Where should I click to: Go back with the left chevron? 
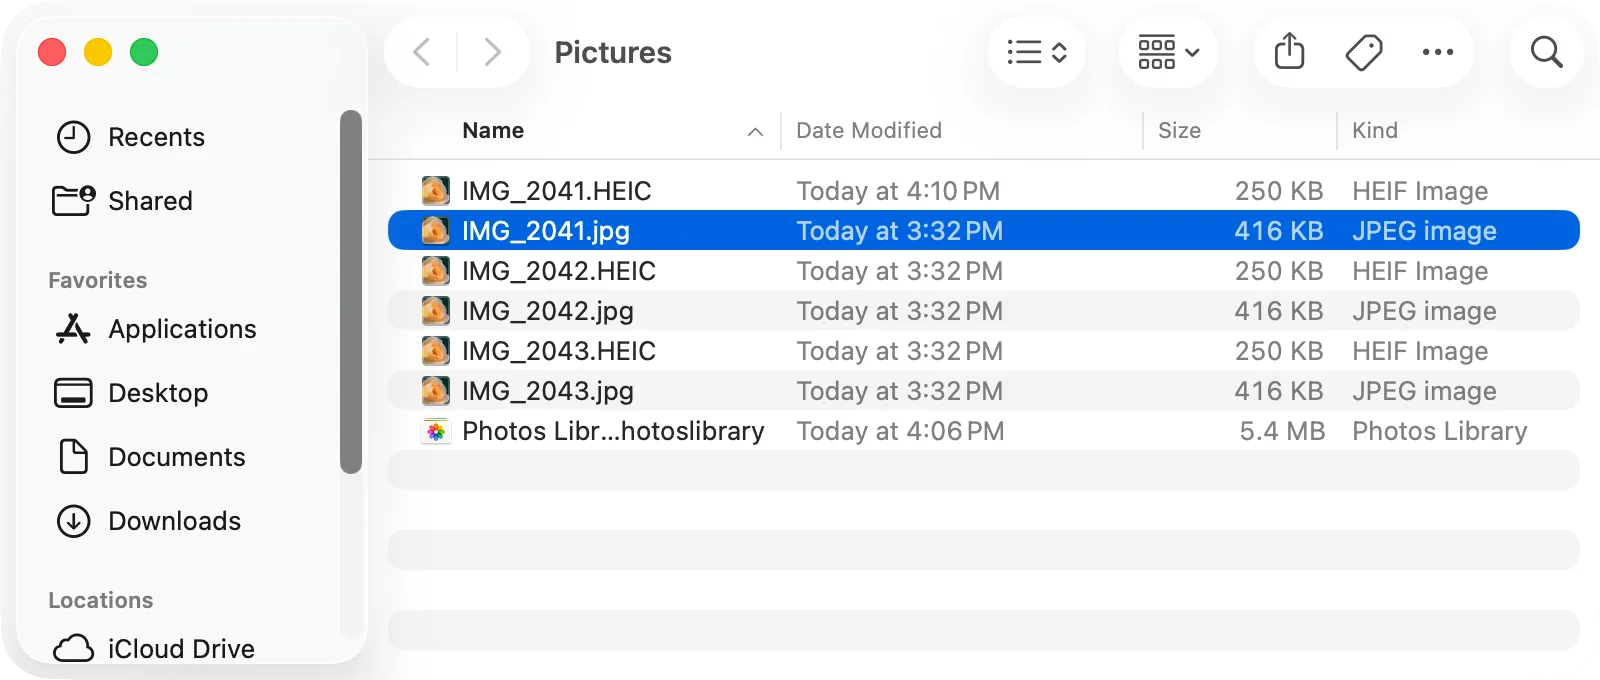point(422,52)
